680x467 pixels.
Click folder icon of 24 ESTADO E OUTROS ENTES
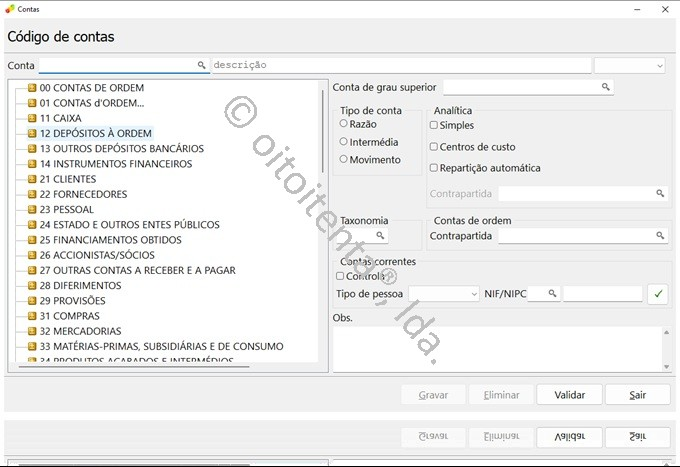pyautogui.click(x=32, y=224)
